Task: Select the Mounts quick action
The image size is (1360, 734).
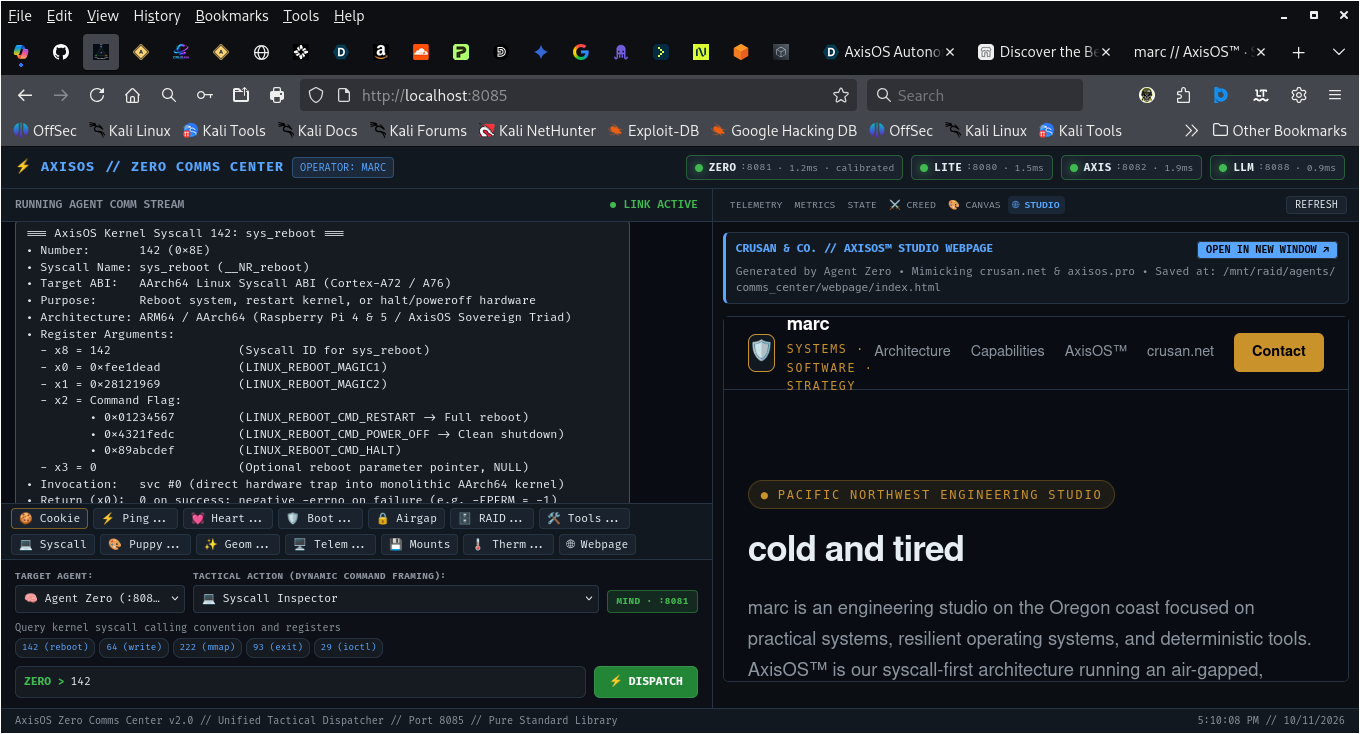Action: click(419, 544)
